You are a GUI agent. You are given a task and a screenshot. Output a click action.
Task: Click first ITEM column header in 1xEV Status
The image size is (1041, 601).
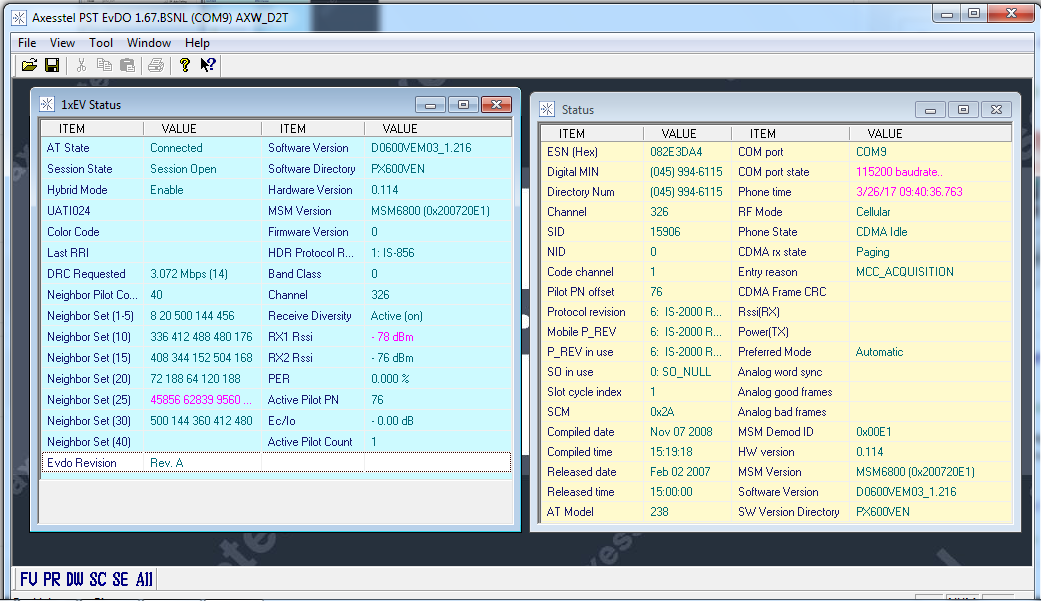coord(92,128)
